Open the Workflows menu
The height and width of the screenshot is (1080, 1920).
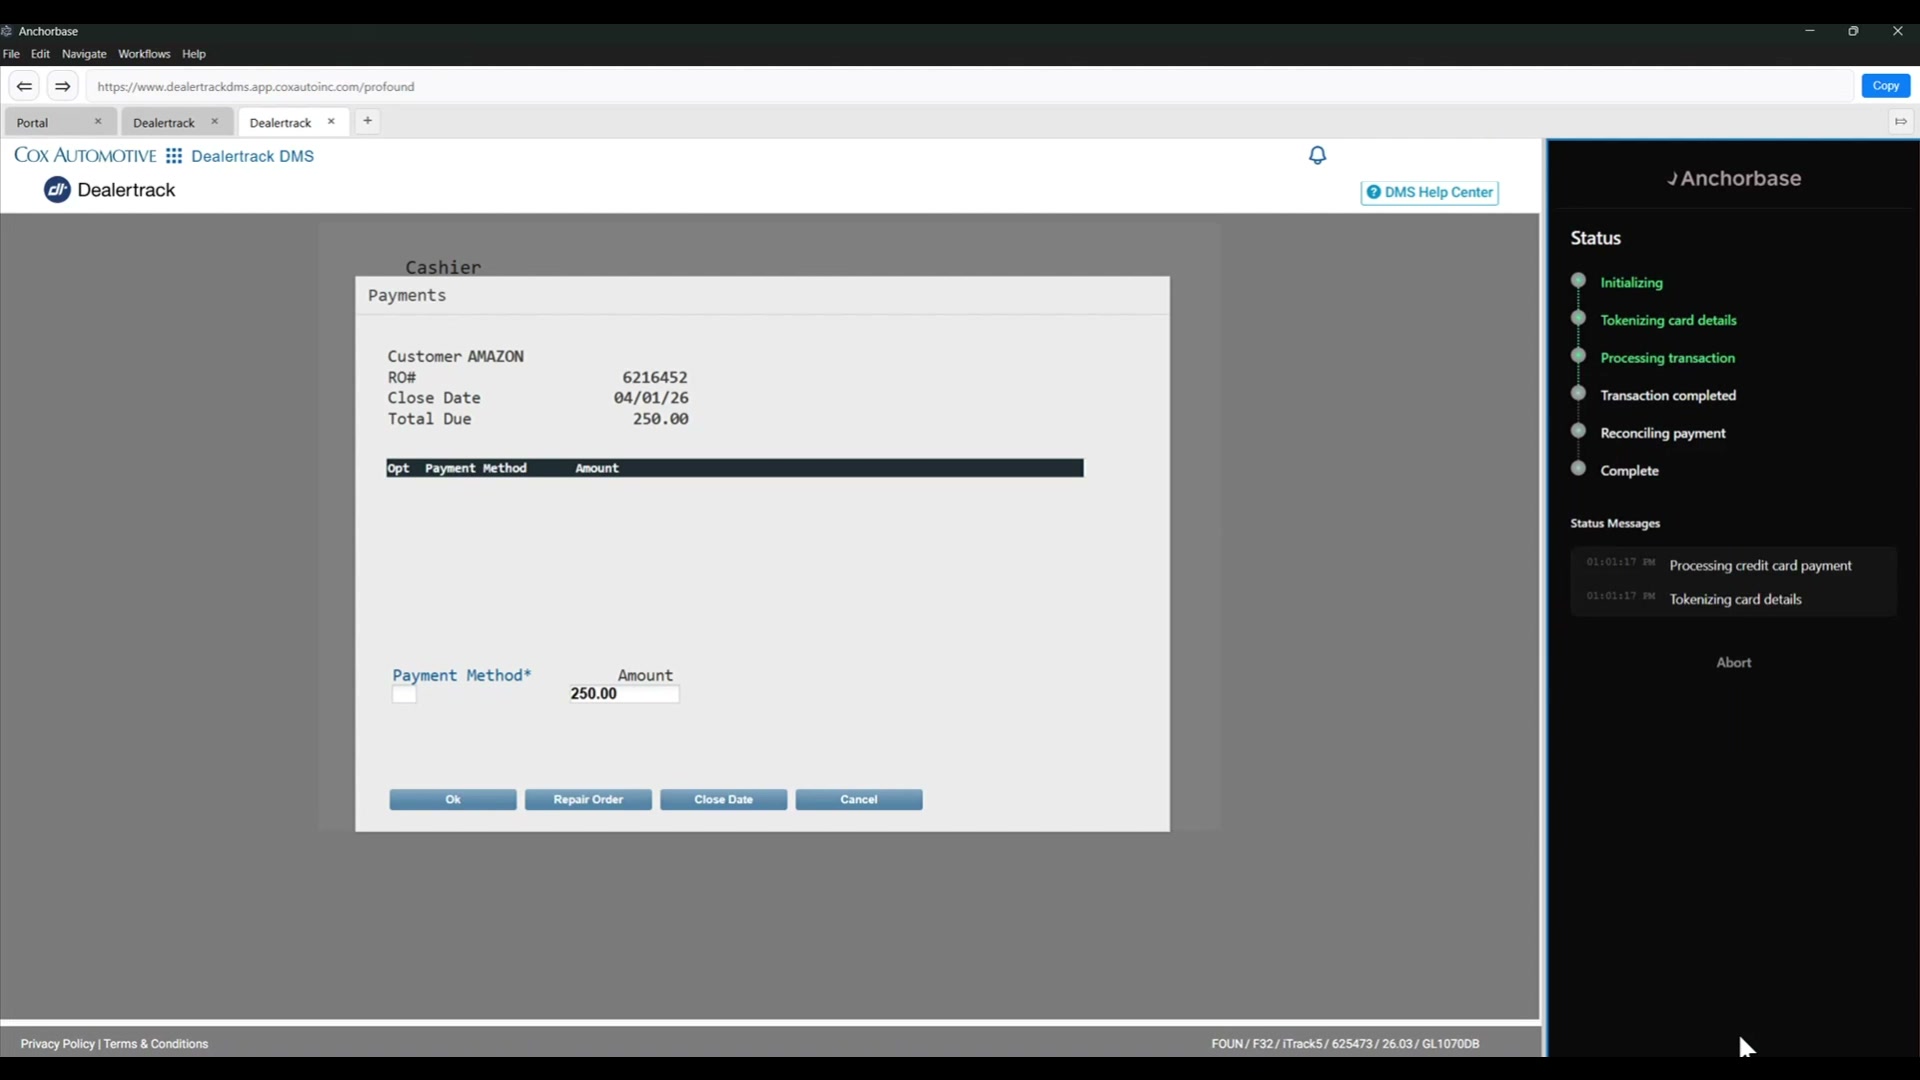(144, 54)
